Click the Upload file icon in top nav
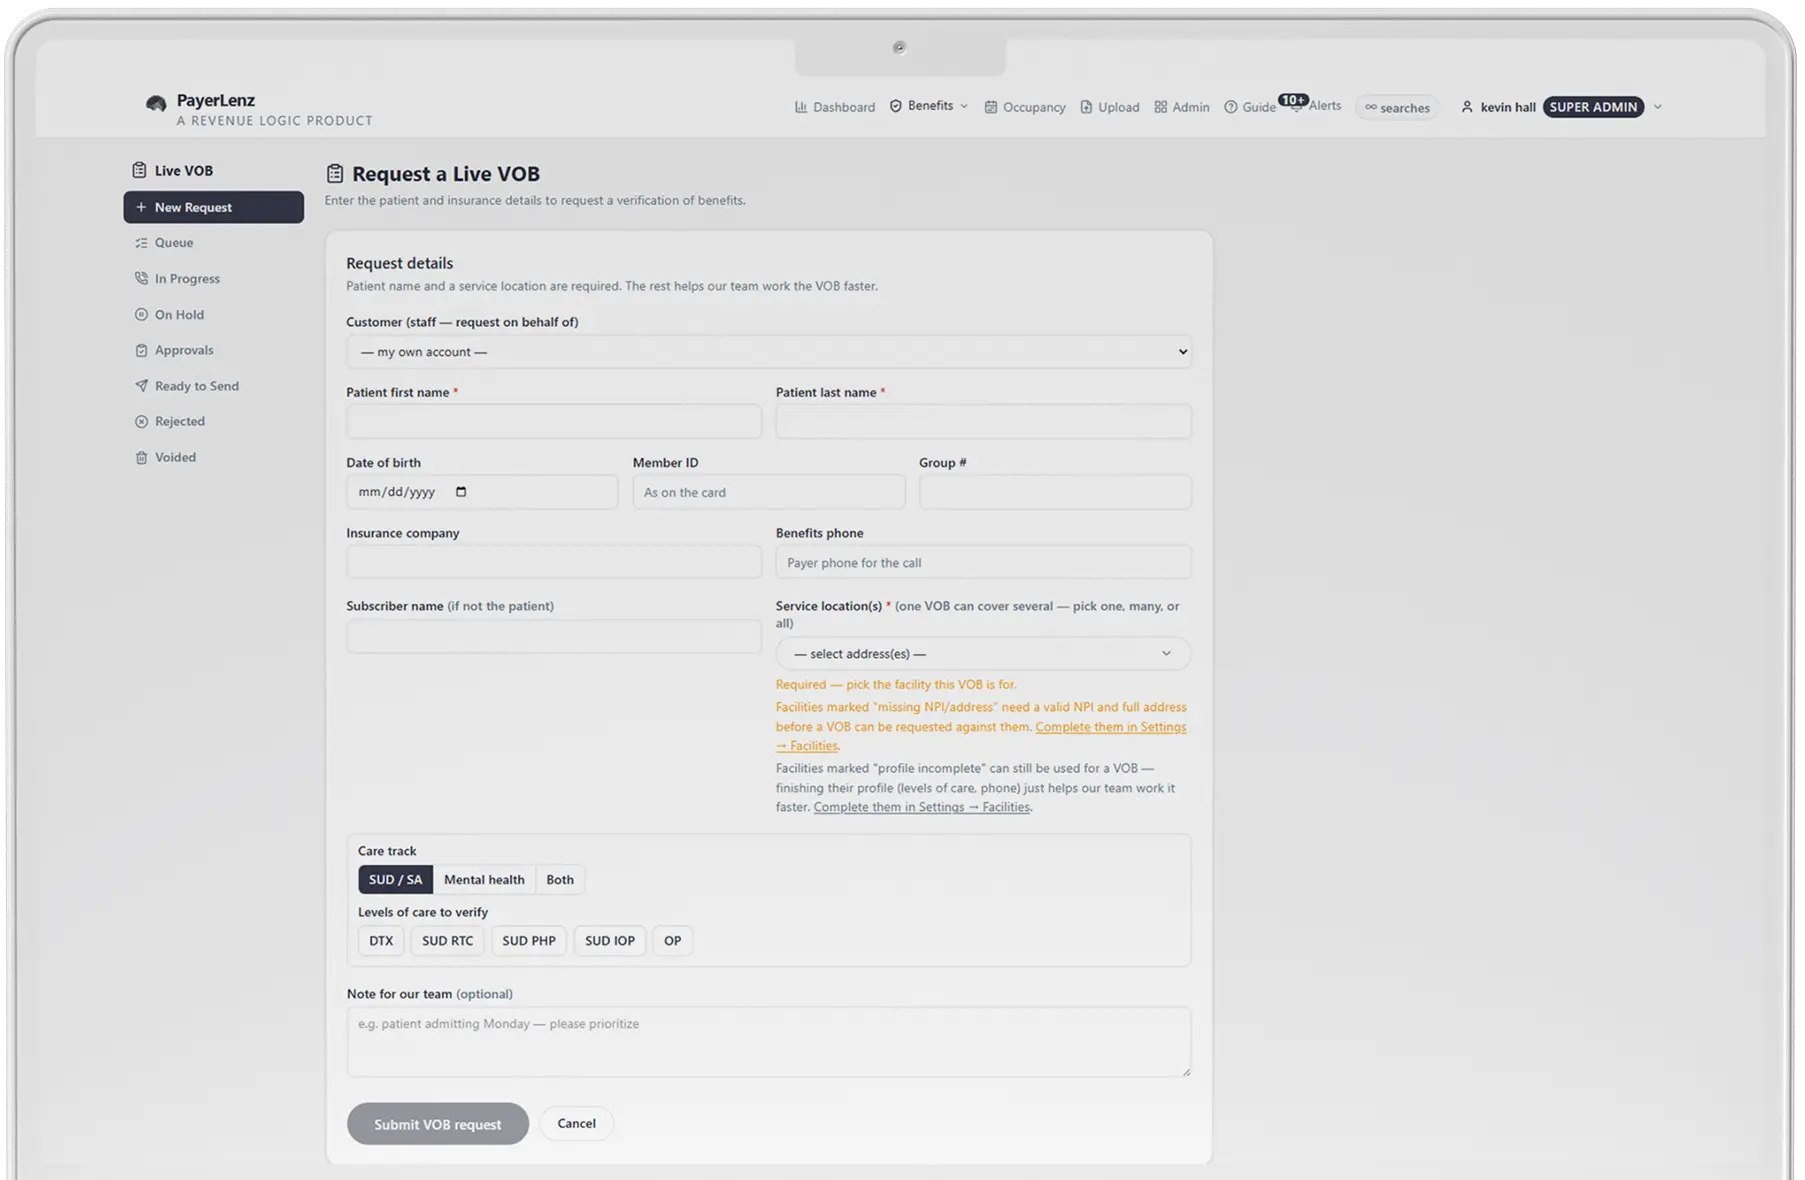Screen dimensions: 1805x1180 1086,107
